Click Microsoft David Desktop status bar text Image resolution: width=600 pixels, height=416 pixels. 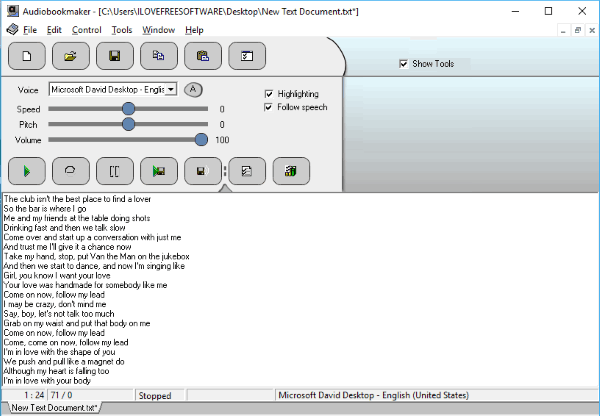pos(373,395)
